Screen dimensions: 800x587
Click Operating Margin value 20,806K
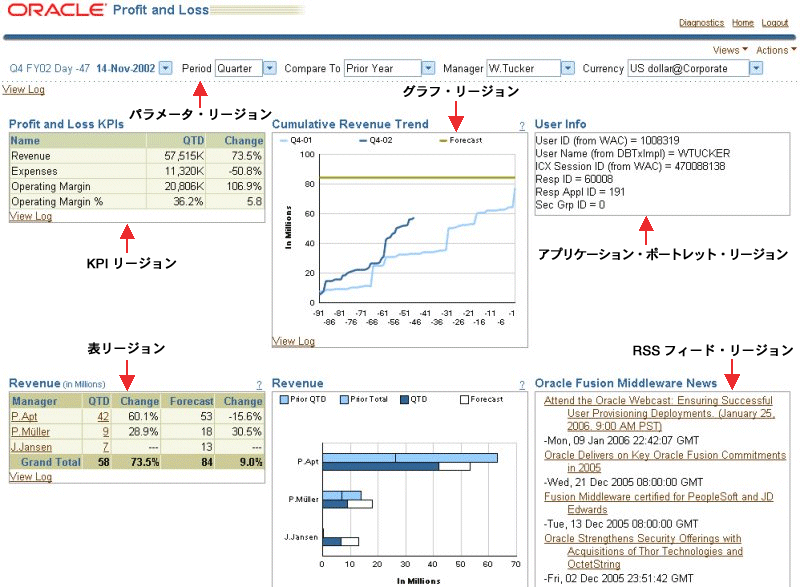pyautogui.click(x=184, y=187)
